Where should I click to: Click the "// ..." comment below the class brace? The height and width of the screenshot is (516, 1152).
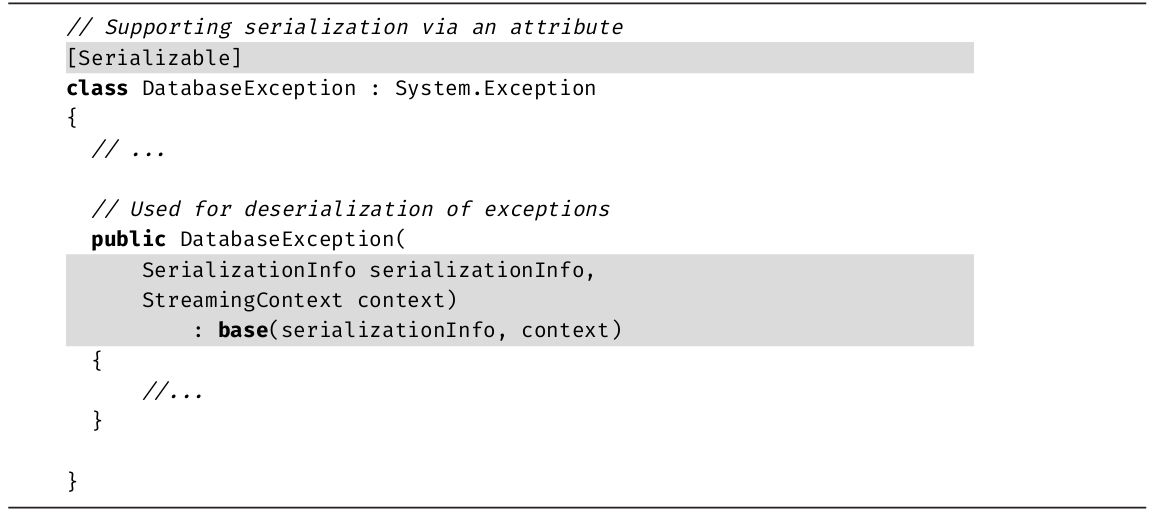(128, 150)
